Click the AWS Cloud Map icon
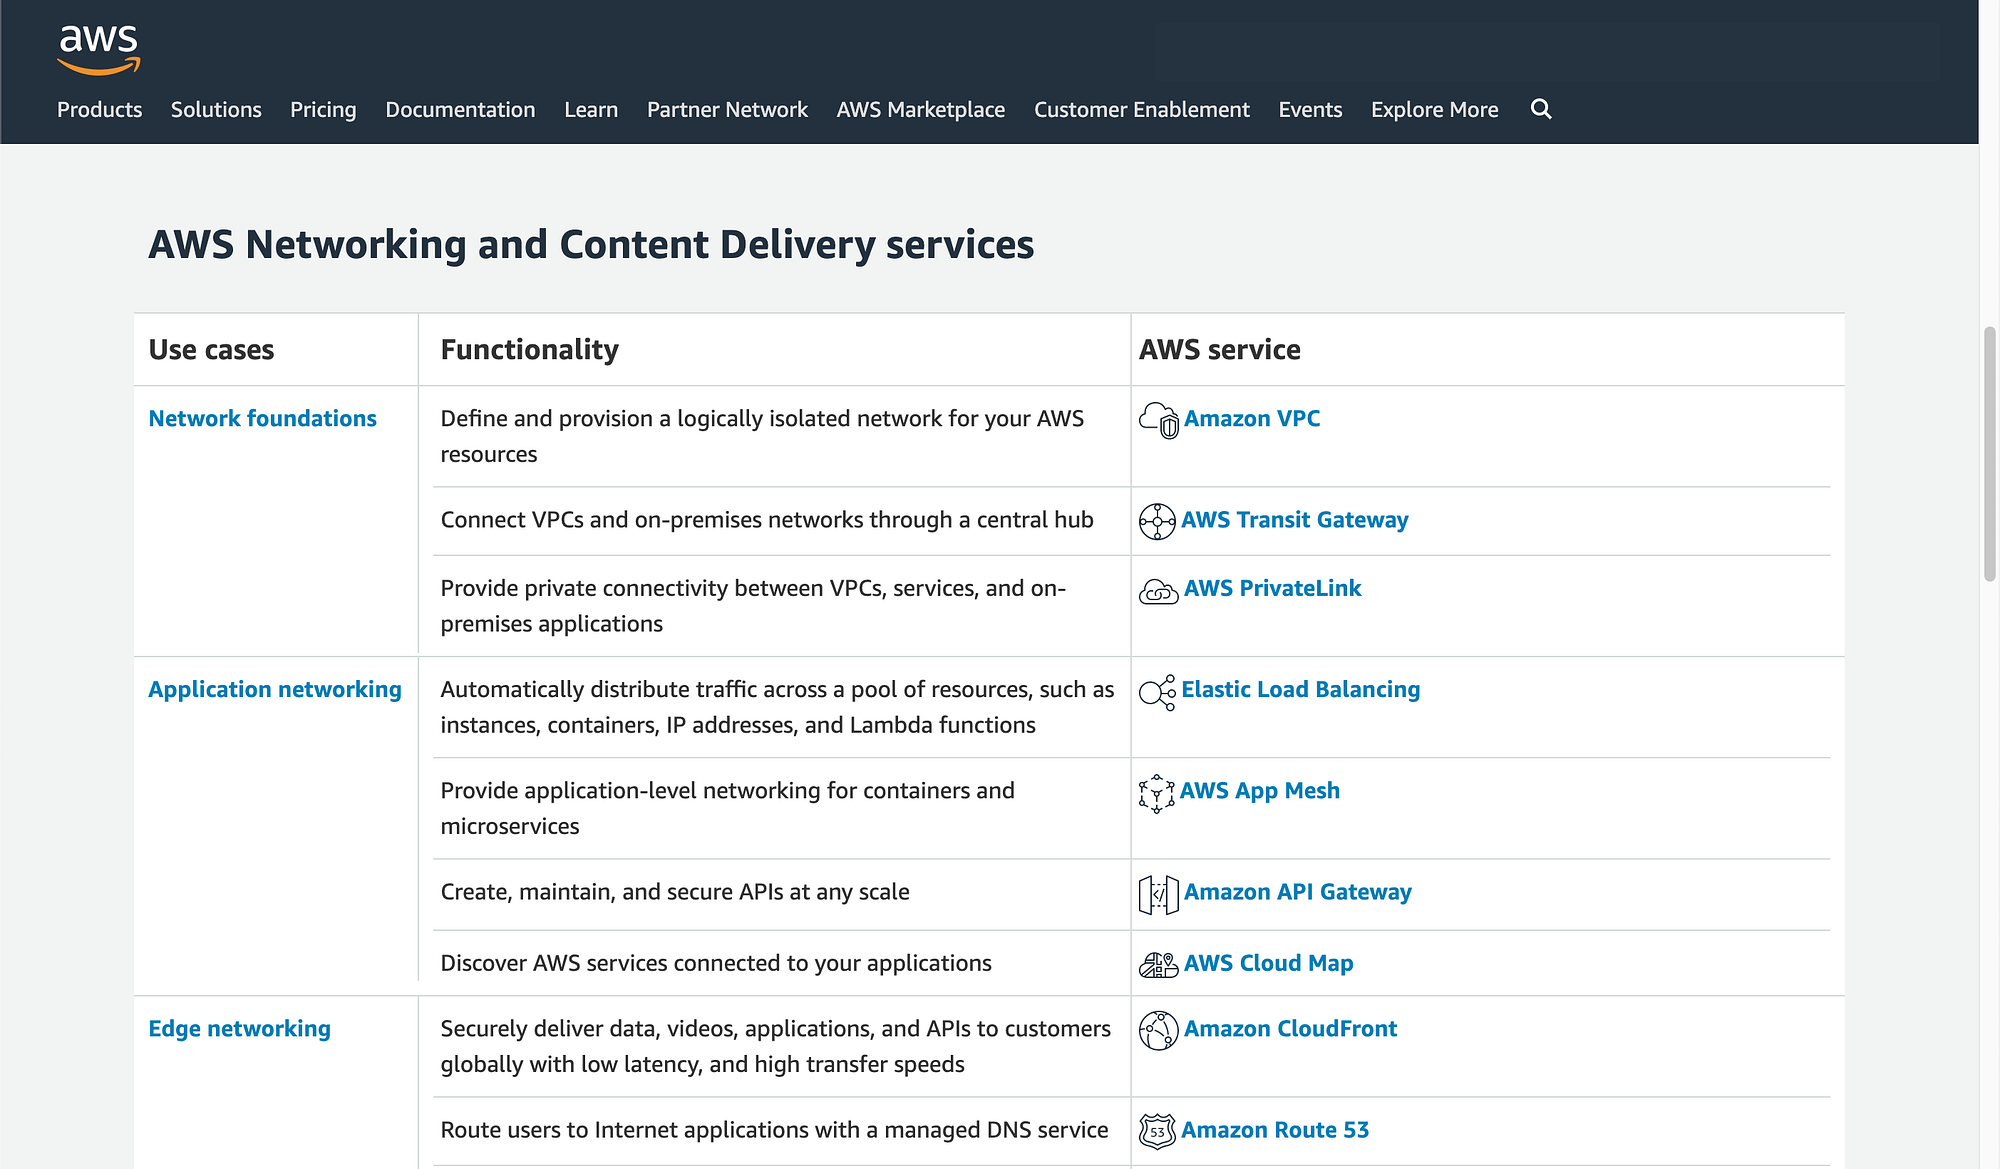 coord(1159,965)
